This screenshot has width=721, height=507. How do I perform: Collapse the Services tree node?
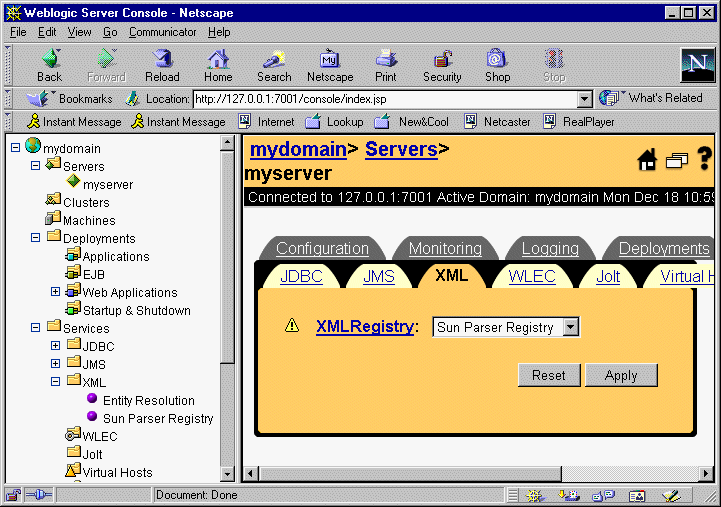coord(35,328)
